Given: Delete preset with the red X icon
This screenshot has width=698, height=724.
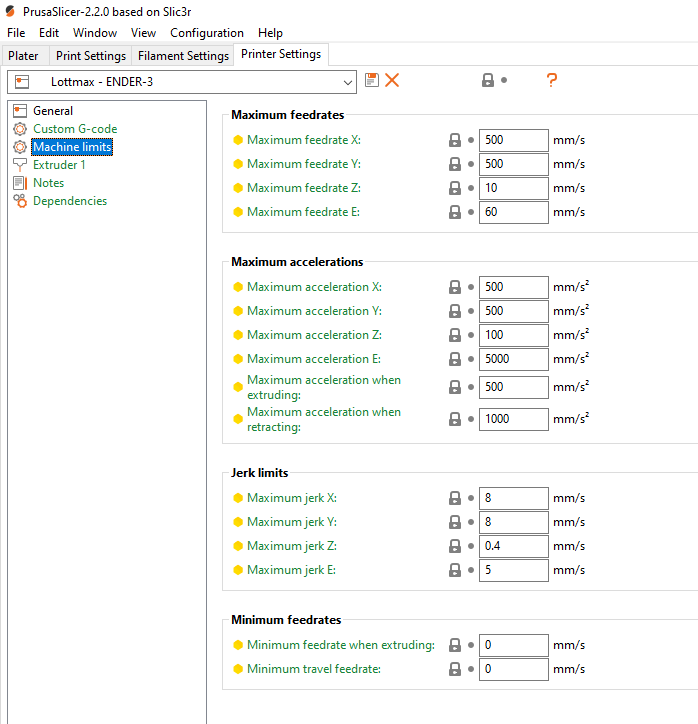Looking at the screenshot, I should click(x=392, y=80).
